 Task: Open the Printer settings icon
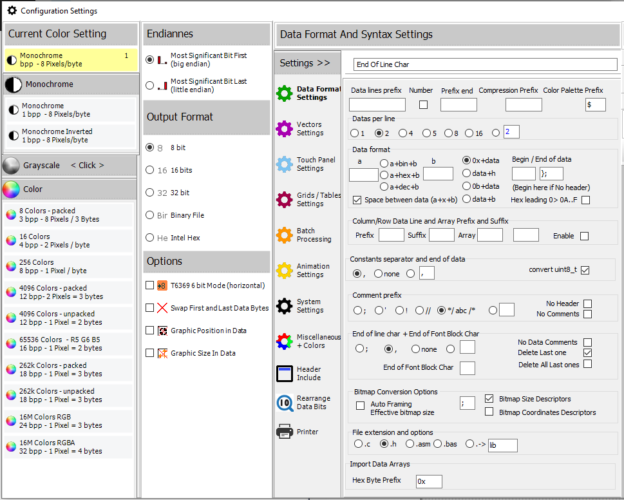click(x=283, y=432)
